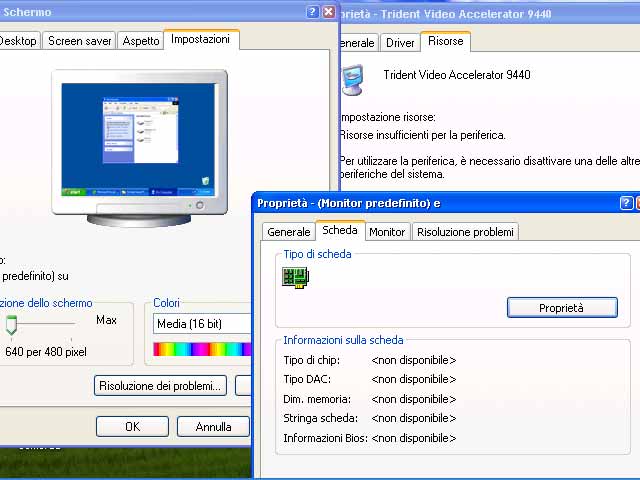Click the Max label of resolution slider
The height and width of the screenshot is (480, 640).
(x=106, y=320)
